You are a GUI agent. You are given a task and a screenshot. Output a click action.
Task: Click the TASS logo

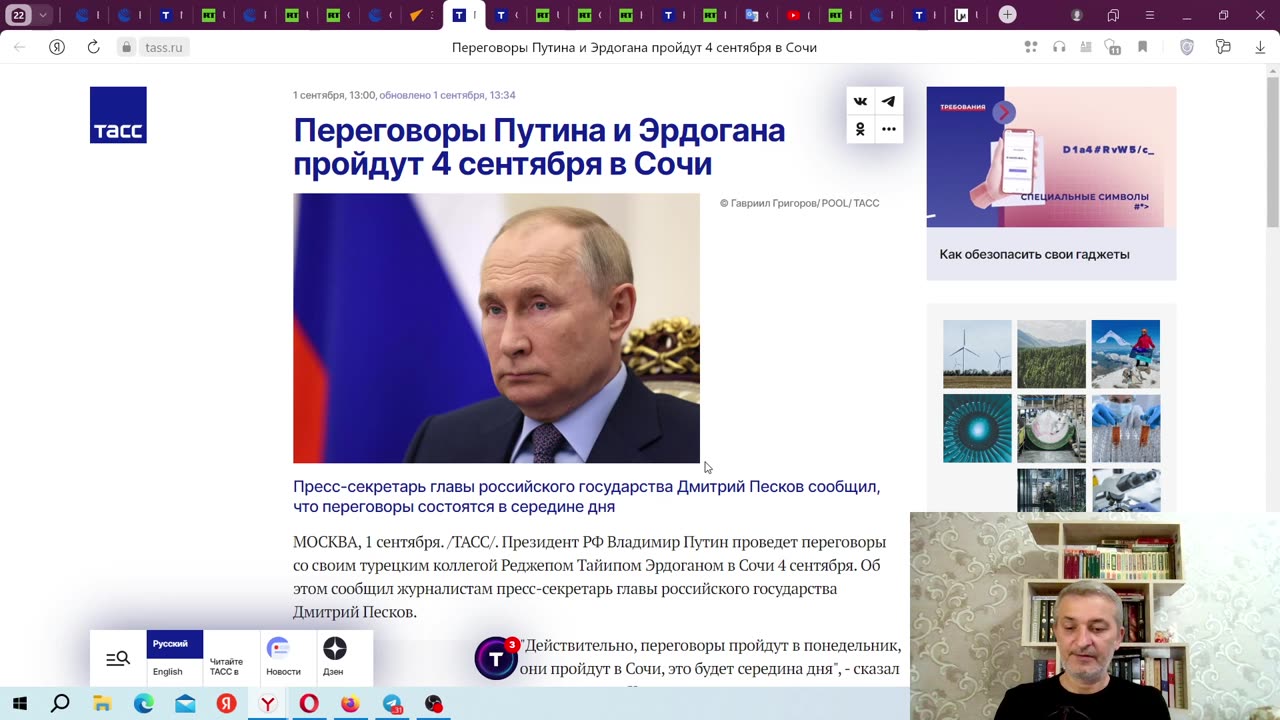tap(118, 115)
